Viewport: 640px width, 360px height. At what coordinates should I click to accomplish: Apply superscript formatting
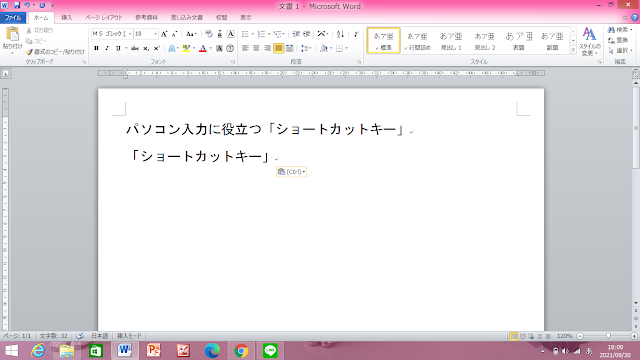pos(156,48)
